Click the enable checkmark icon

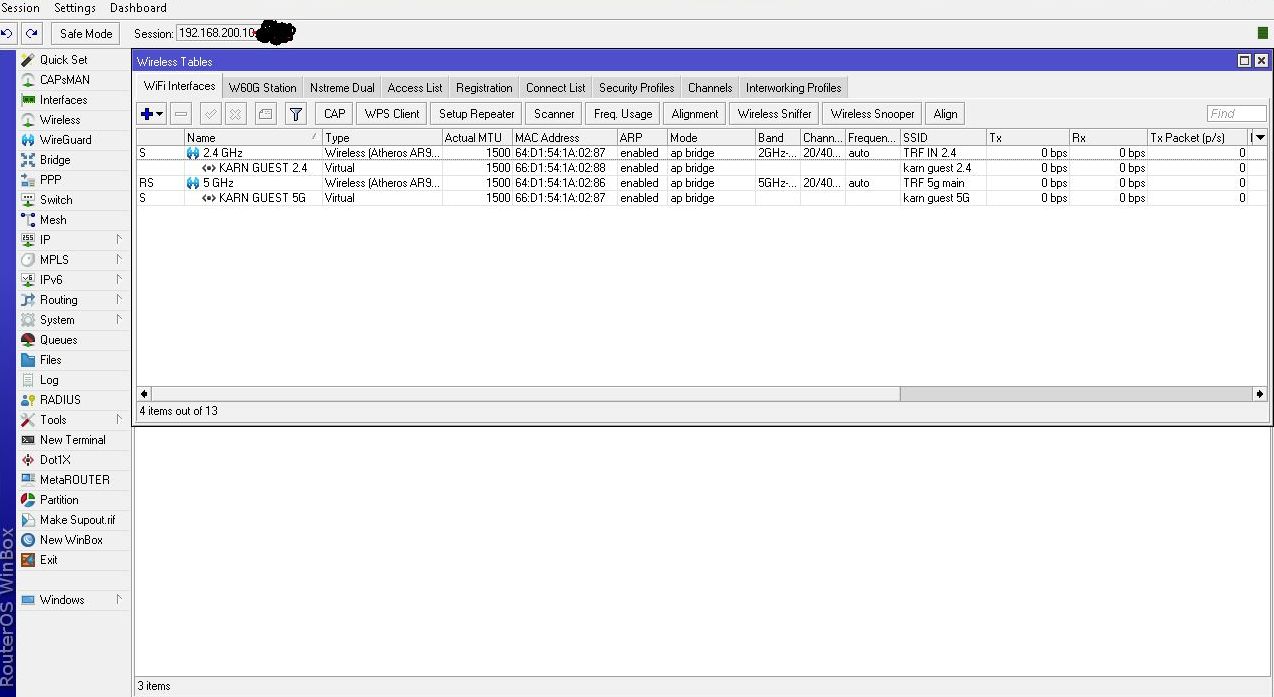coord(210,114)
